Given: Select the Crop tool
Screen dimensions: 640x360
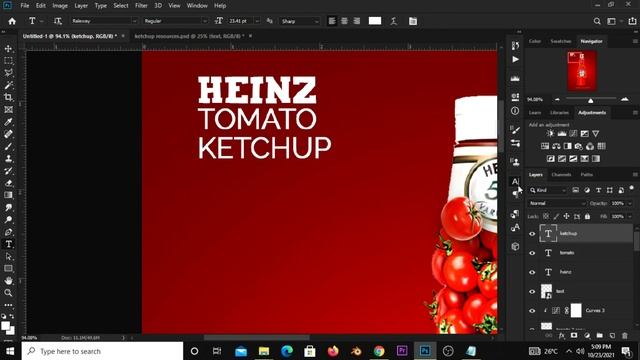Looking at the screenshot, I should pos(8,98).
